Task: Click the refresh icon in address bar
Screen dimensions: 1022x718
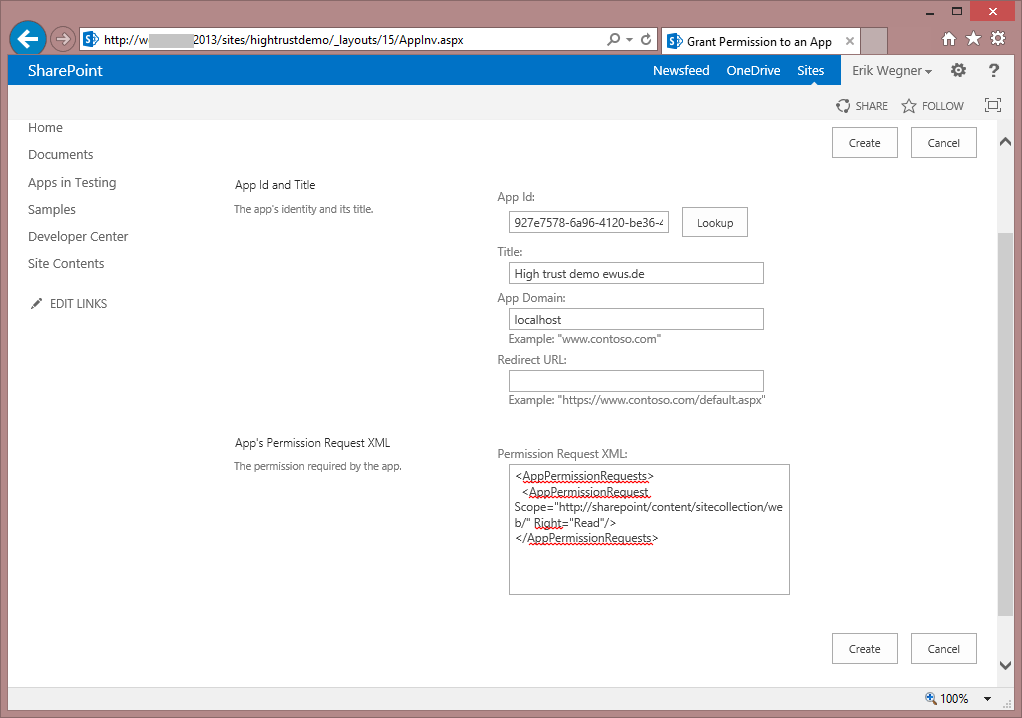Action: coord(646,40)
